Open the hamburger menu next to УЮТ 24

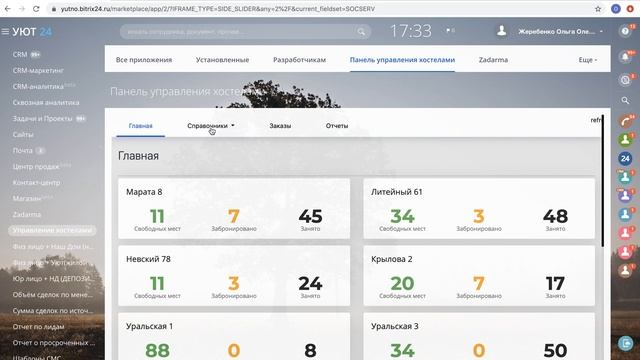(5, 31)
